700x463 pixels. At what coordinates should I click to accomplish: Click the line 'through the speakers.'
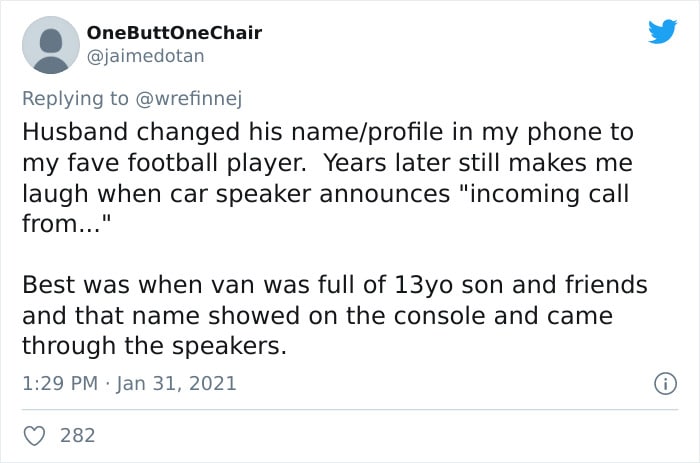(154, 346)
